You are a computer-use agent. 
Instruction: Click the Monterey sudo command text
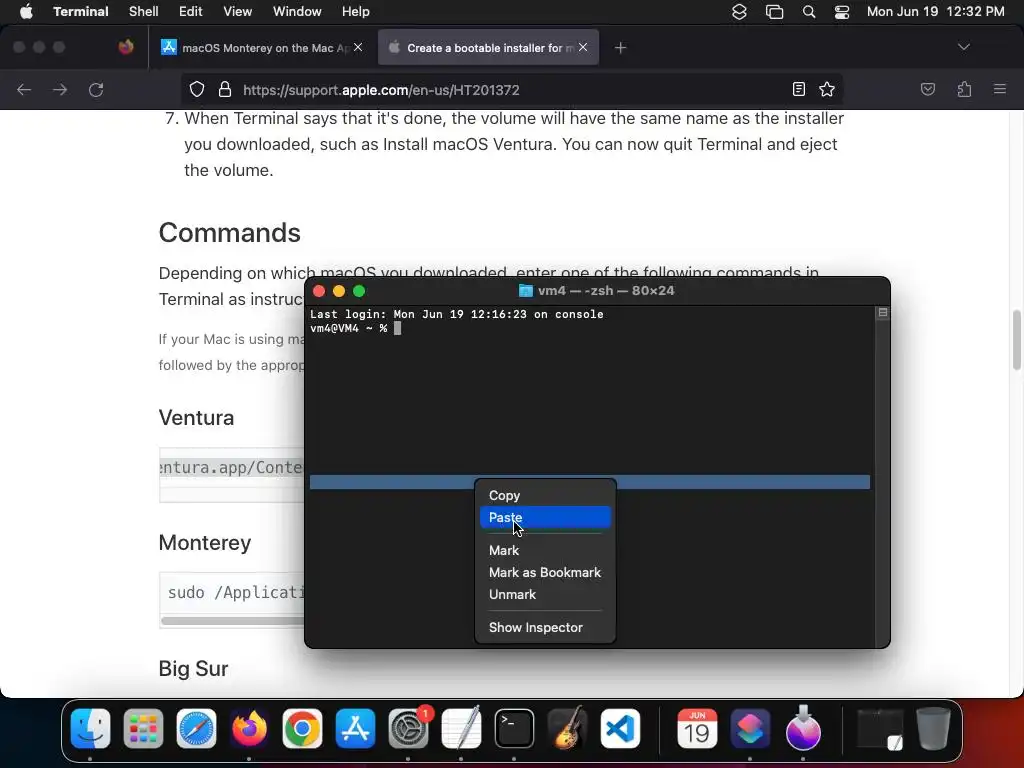(235, 592)
